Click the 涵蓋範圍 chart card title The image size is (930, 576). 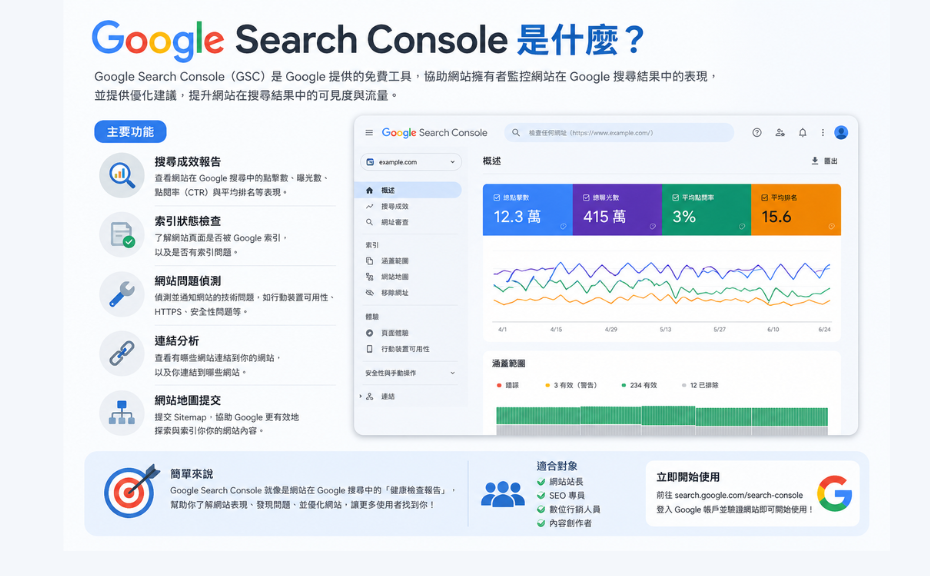(508, 364)
